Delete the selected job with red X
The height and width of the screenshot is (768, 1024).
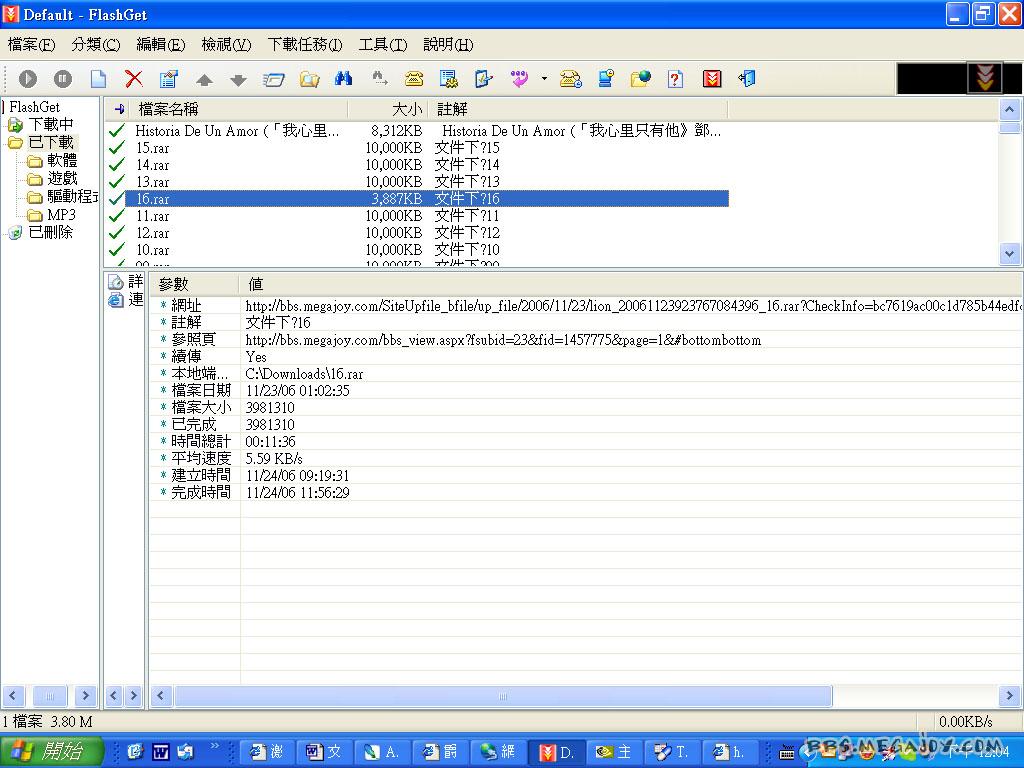pos(134,79)
